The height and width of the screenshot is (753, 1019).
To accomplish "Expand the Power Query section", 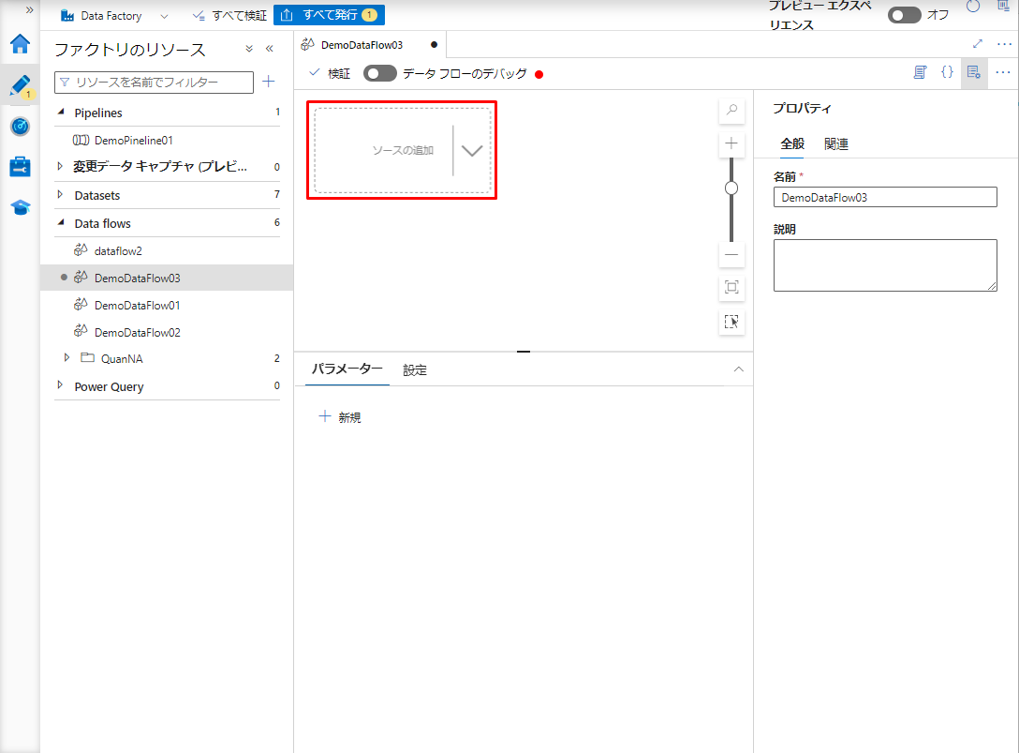I will point(60,385).
